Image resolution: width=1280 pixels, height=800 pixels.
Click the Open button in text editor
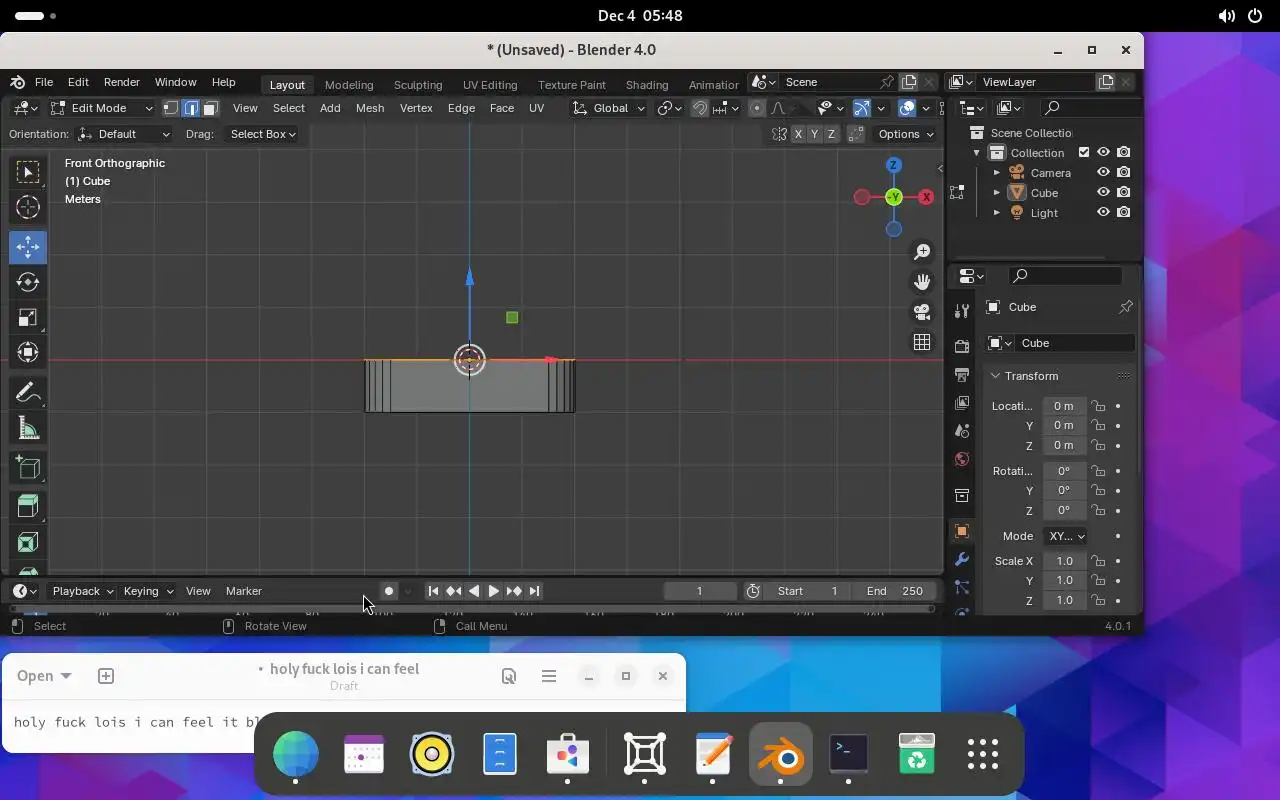44,676
